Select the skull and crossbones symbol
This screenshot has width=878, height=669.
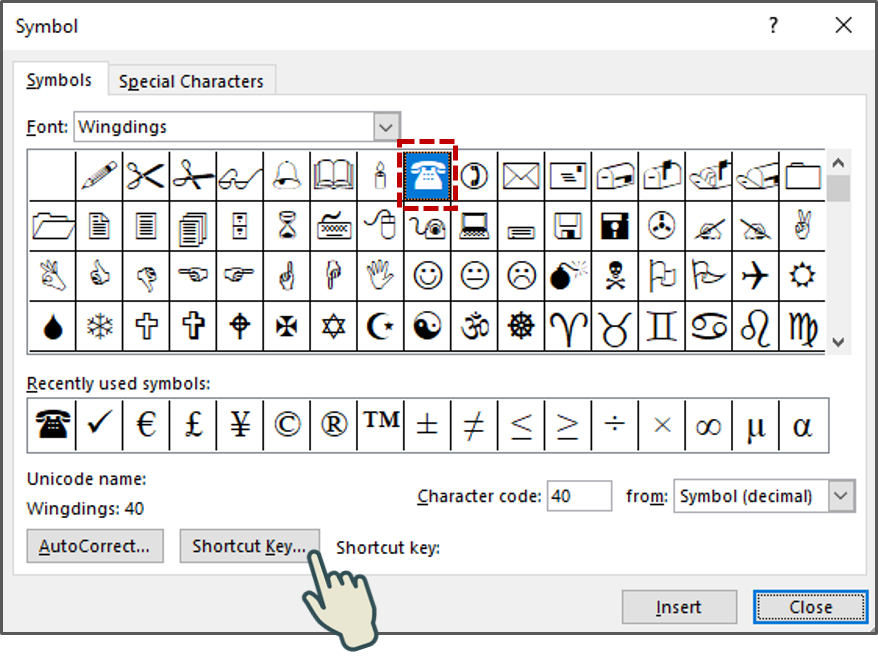point(615,276)
